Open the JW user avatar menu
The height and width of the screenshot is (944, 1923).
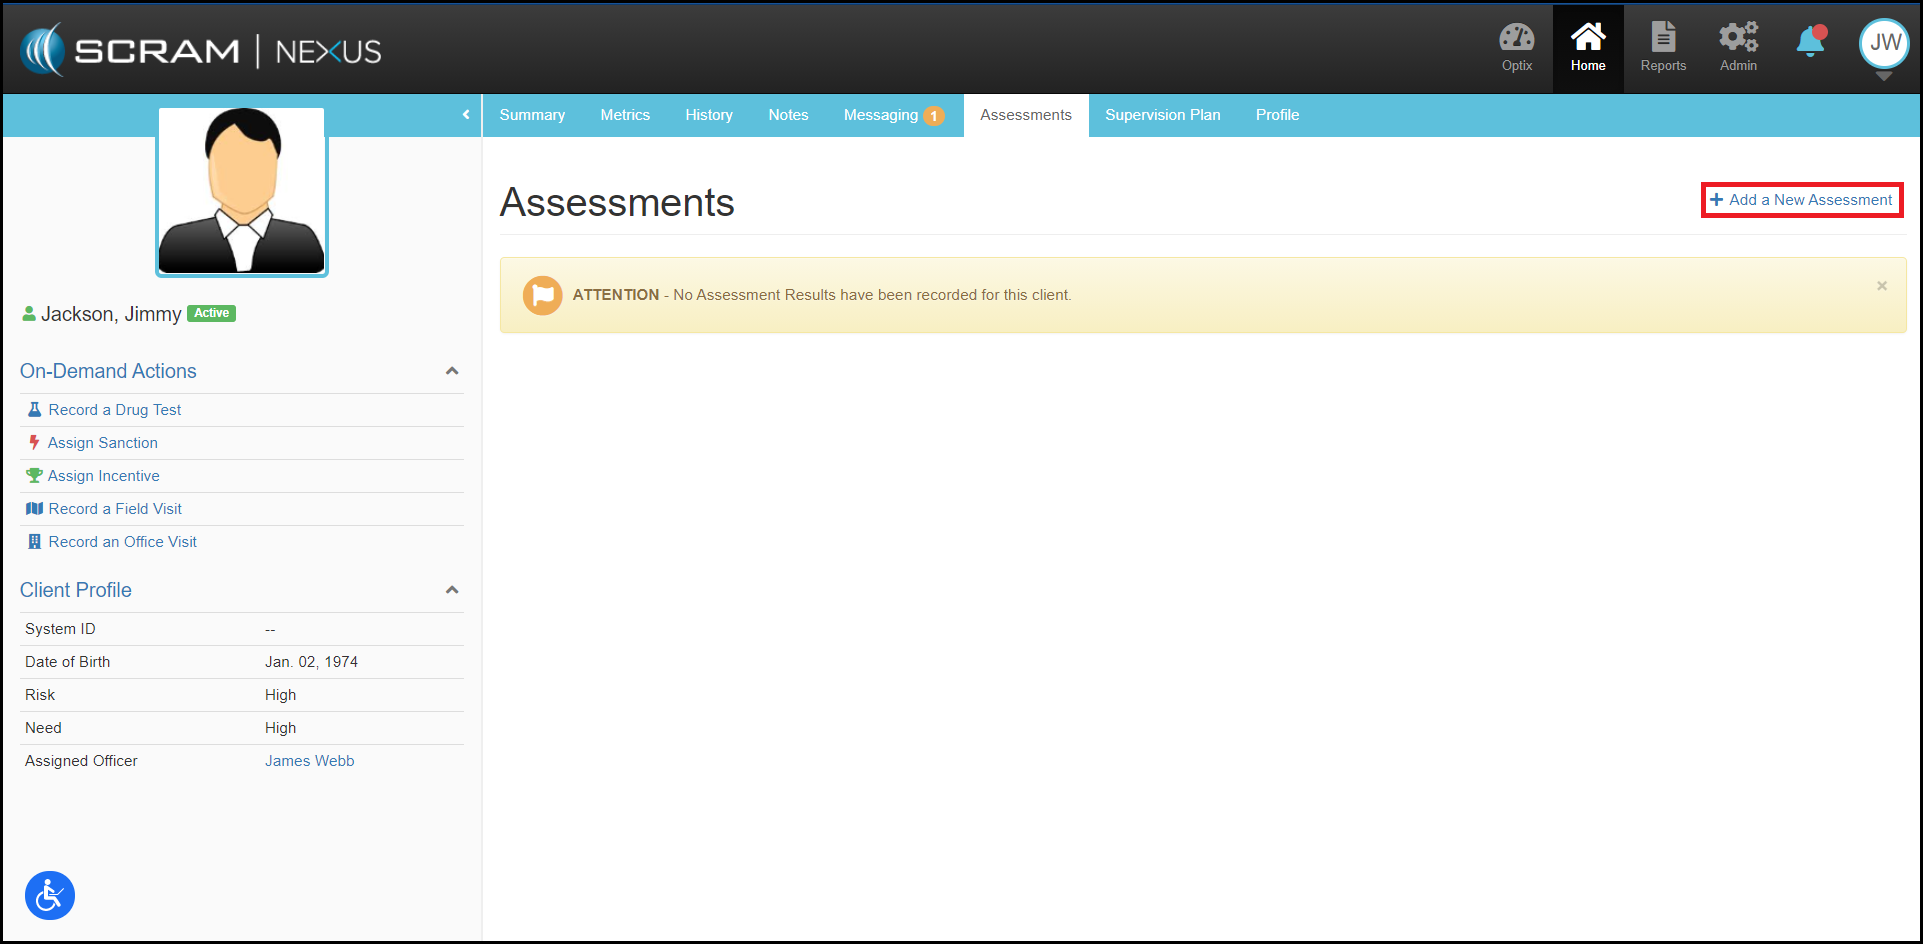tap(1884, 44)
